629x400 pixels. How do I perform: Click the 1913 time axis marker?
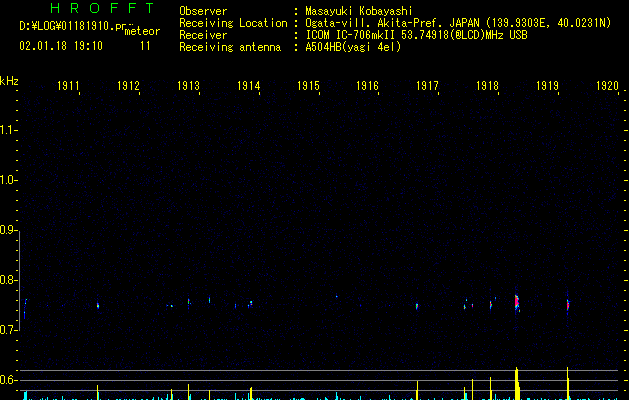[x=188, y=86]
